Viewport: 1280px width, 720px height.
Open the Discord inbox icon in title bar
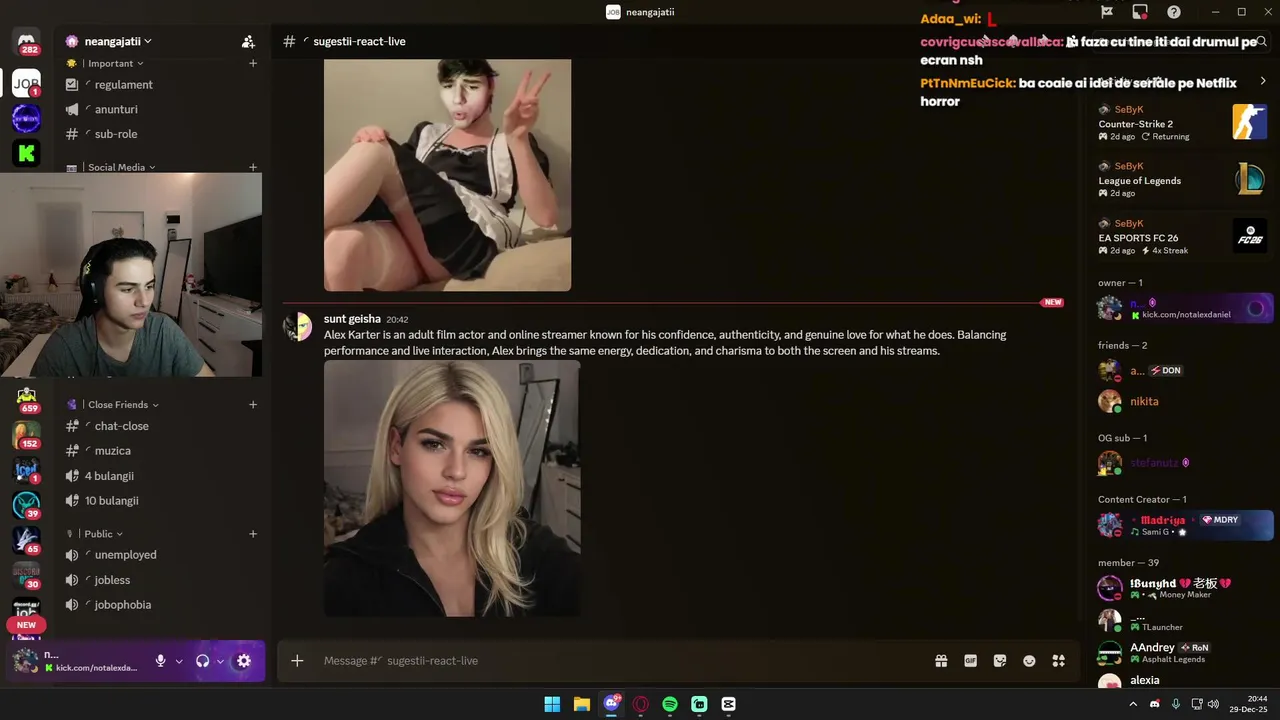pyautogui.click(x=1140, y=12)
